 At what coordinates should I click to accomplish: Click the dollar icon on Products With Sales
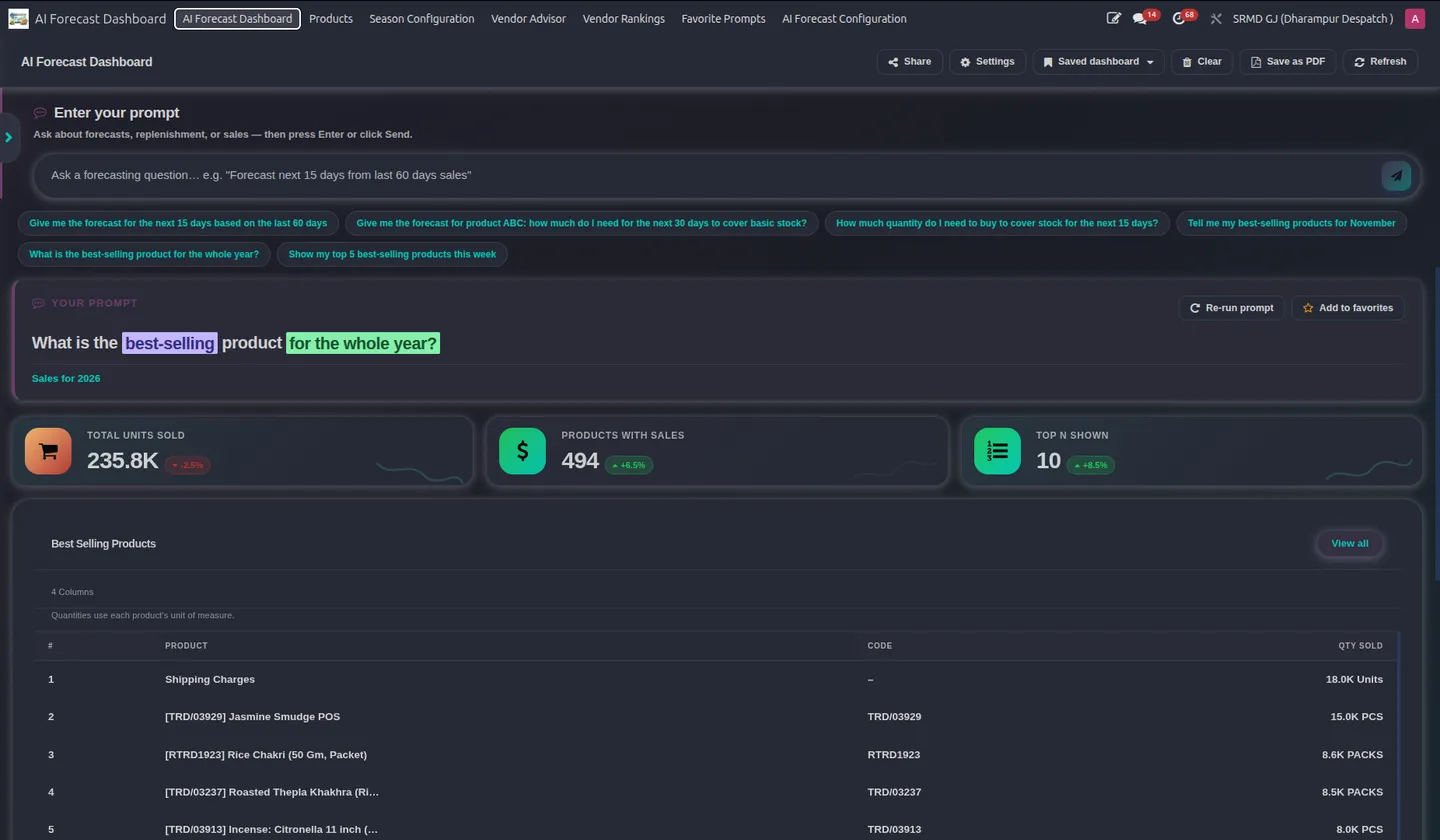[x=522, y=451]
